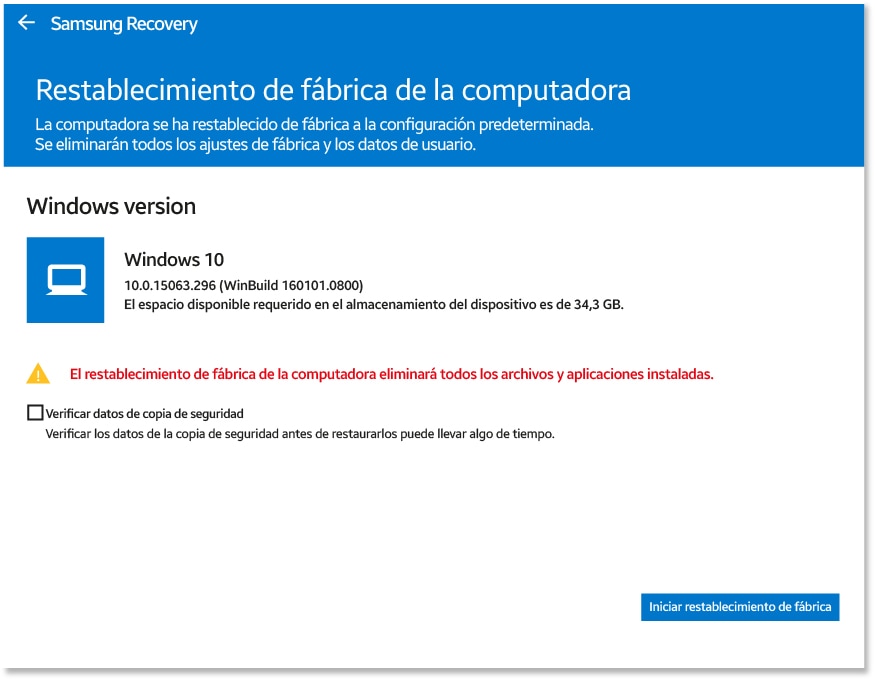
Task: Click heading Restablecimiento de fábrica de la computadora
Action: (x=333, y=90)
